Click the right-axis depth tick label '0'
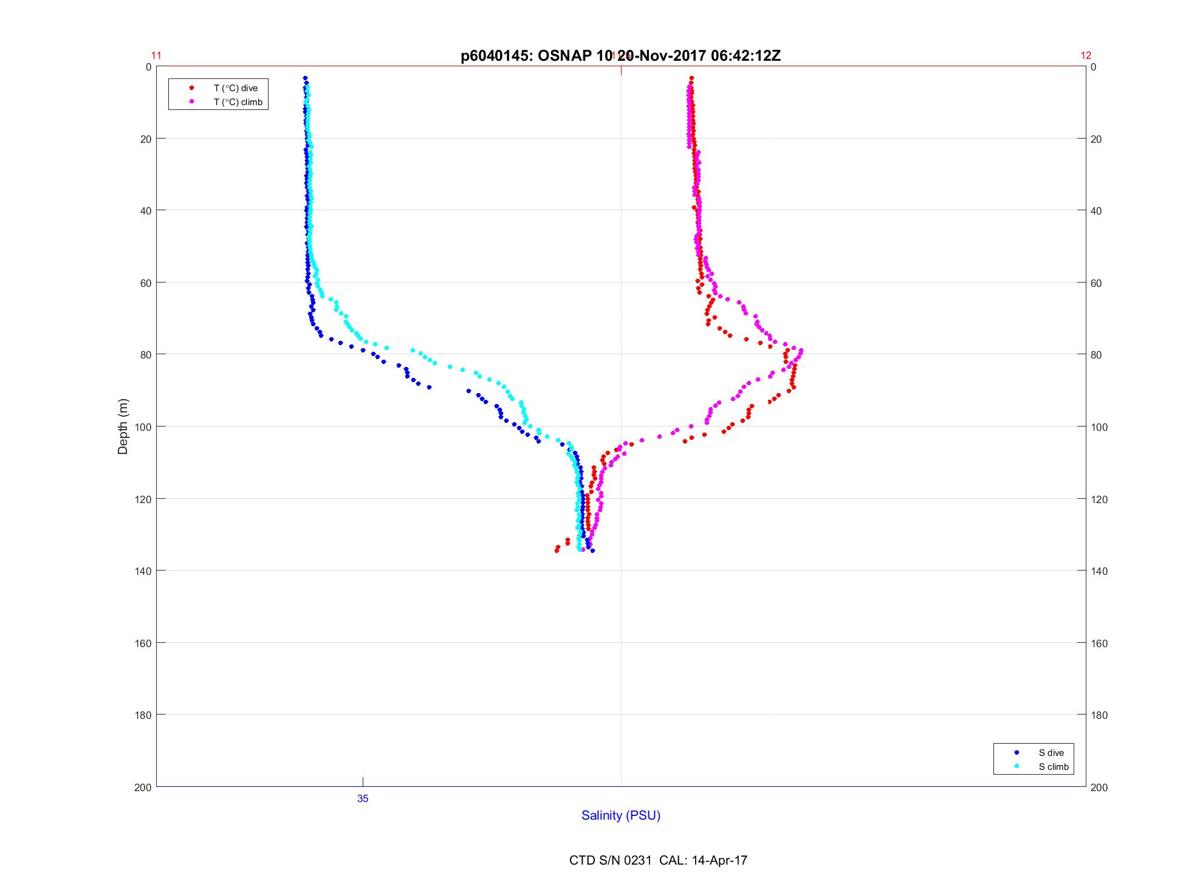 coord(1094,67)
